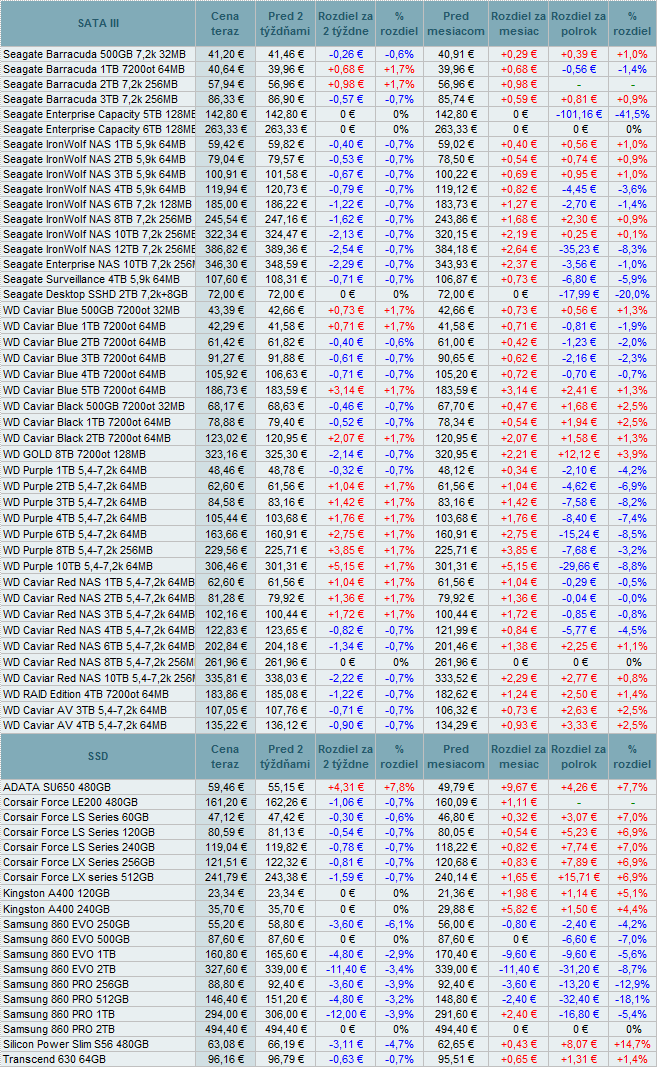The width and height of the screenshot is (657, 1067).
Task: Click WD Caviar Black 2TB product name
Action: pyautogui.click(x=85, y=438)
